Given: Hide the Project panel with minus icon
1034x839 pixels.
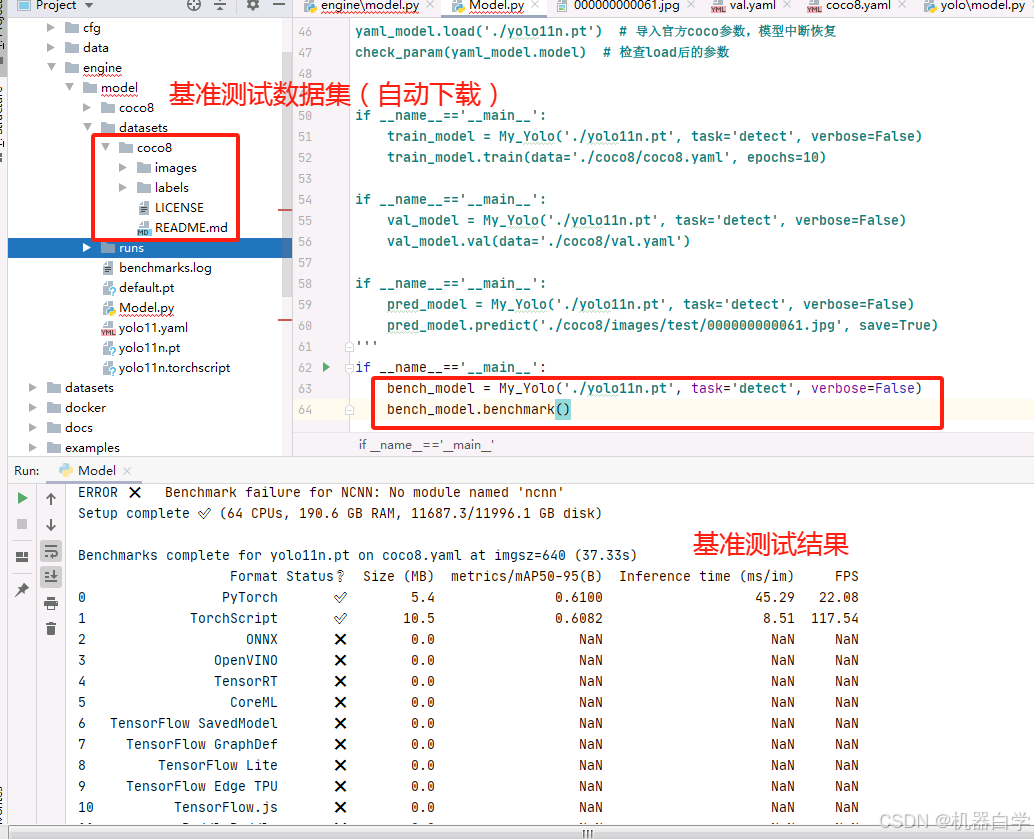Looking at the screenshot, I should [x=279, y=5].
